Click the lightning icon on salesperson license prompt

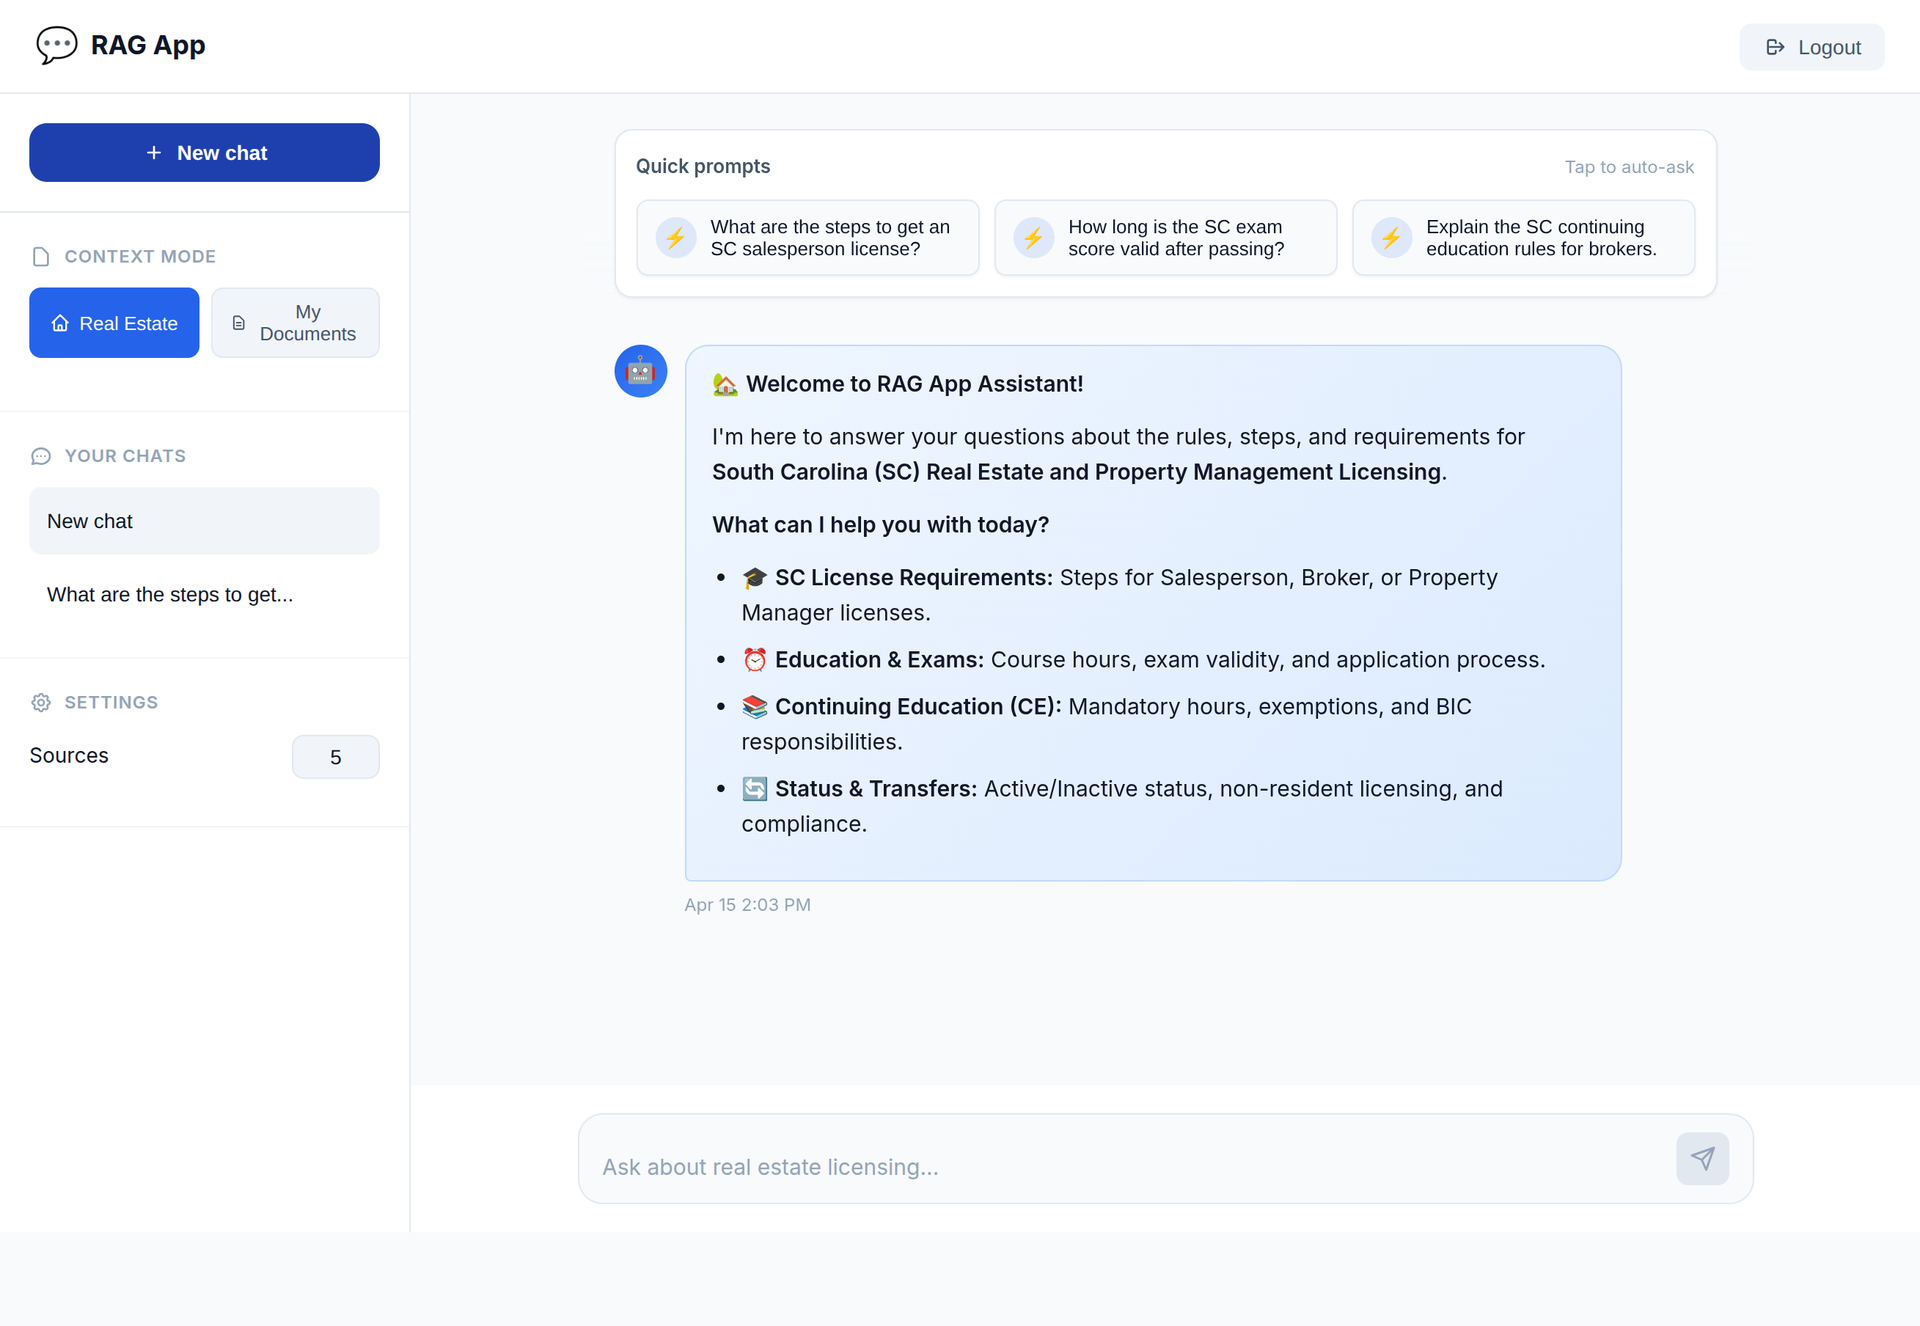(676, 238)
